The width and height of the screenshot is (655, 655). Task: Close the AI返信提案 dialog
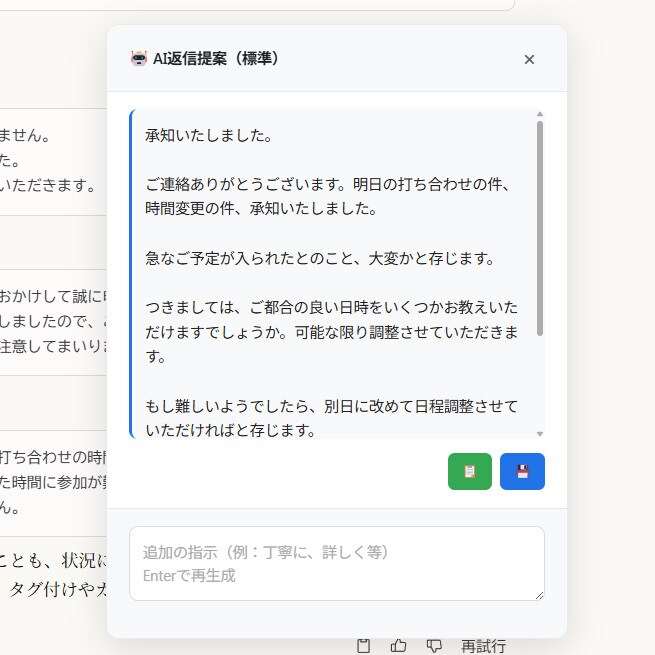529,60
